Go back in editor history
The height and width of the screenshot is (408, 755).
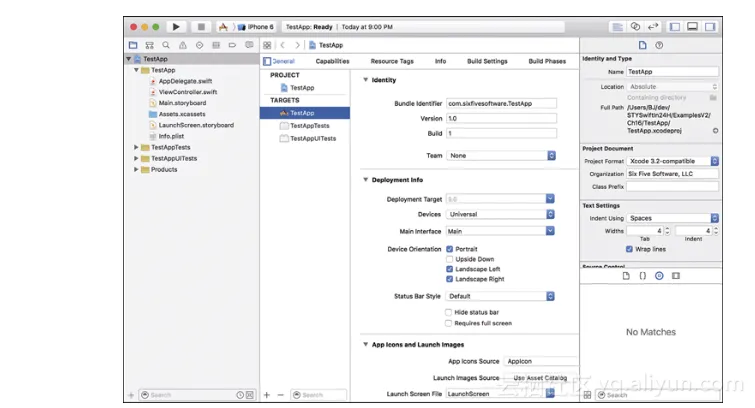click(283, 45)
